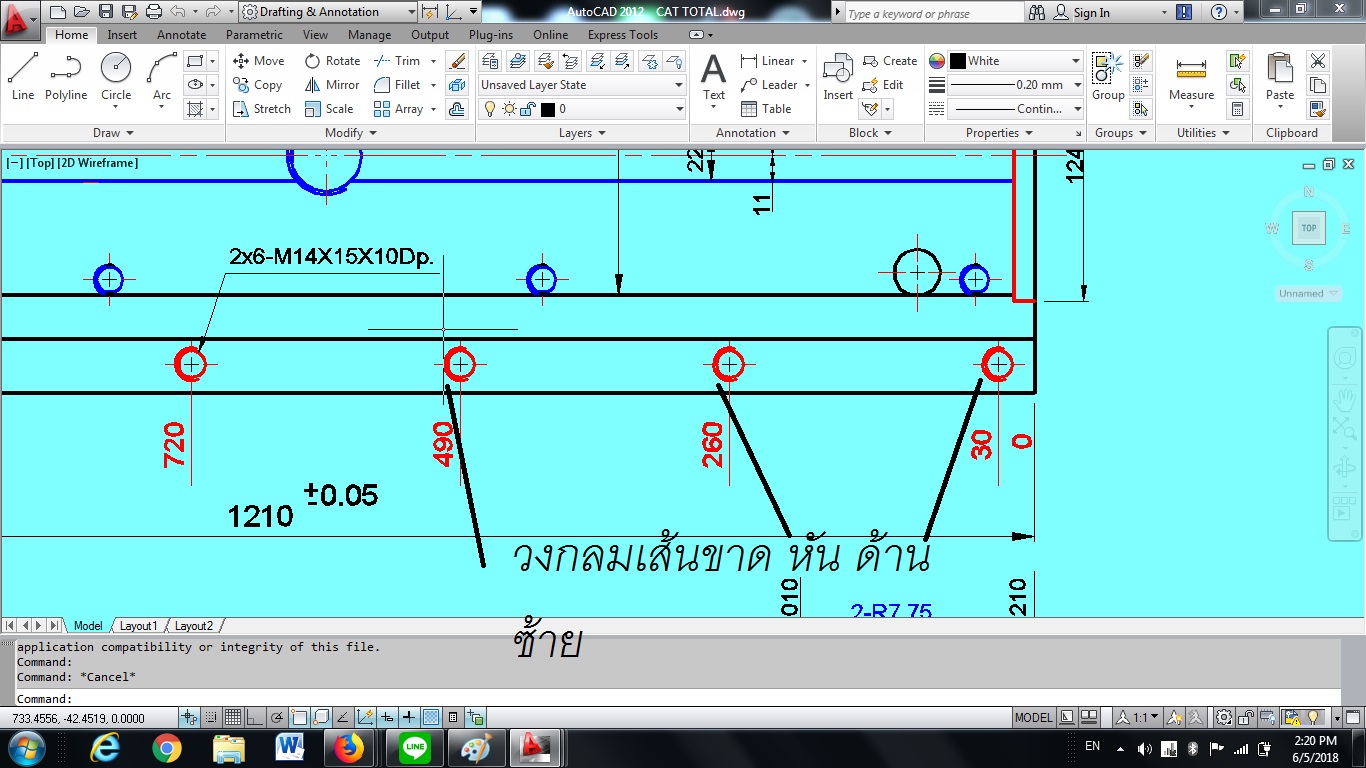
Task: Open the Unsaved Layer State dropdown
Action: pyautogui.click(x=582, y=85)
